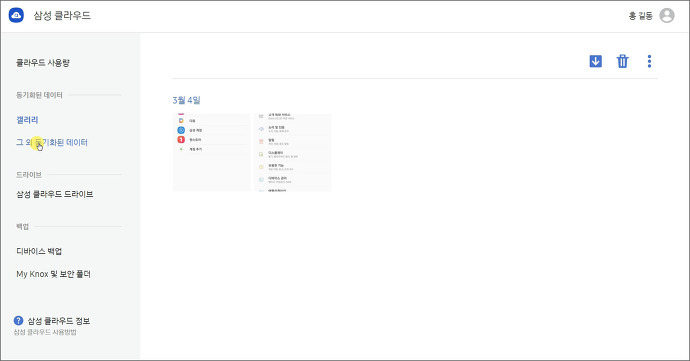
Task: Click the Samsung Cloud logo icon
Action: 16,15
